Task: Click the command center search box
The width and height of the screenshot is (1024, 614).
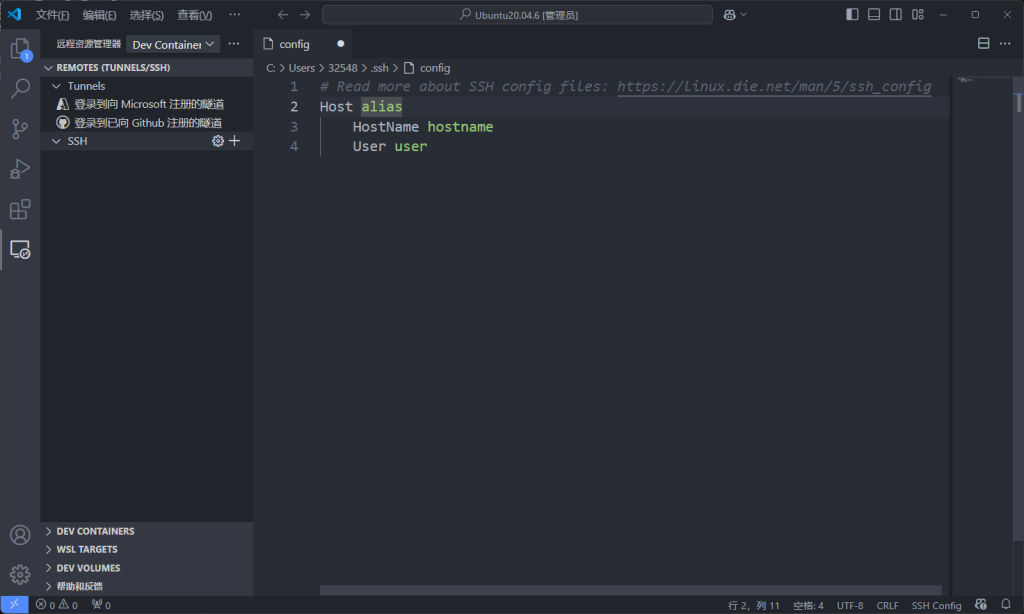Action: 517,15
